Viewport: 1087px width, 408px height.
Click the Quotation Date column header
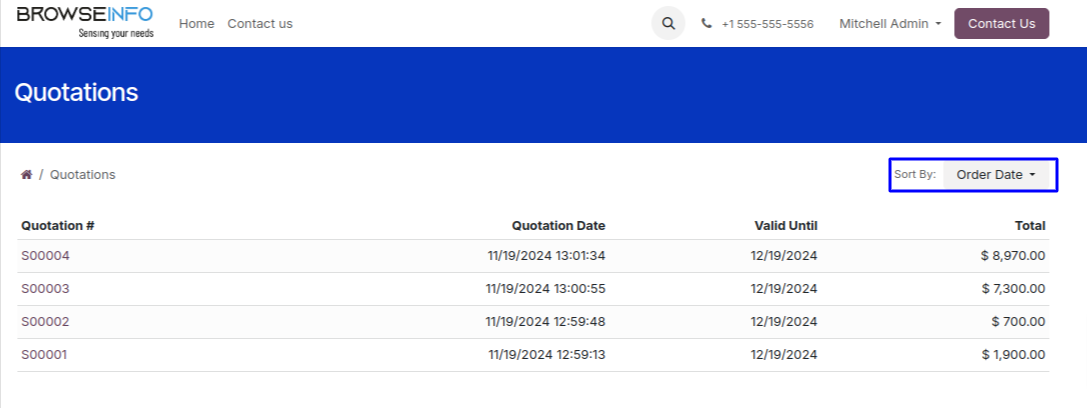[558, 226]
